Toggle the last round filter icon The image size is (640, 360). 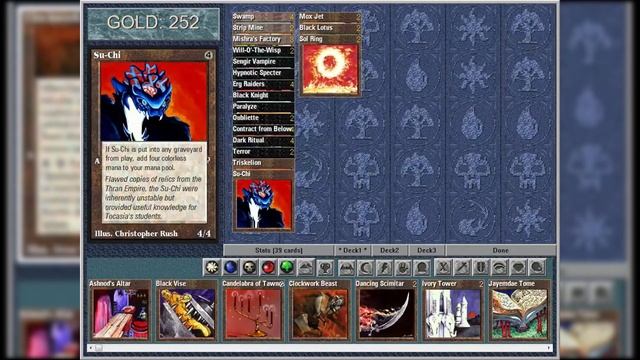(537, 268)
